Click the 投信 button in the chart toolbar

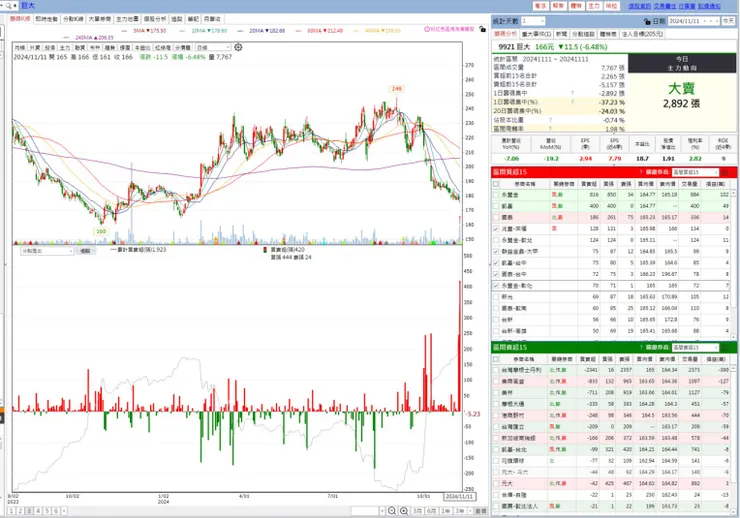pyautogui.click(x=50, y=48)
